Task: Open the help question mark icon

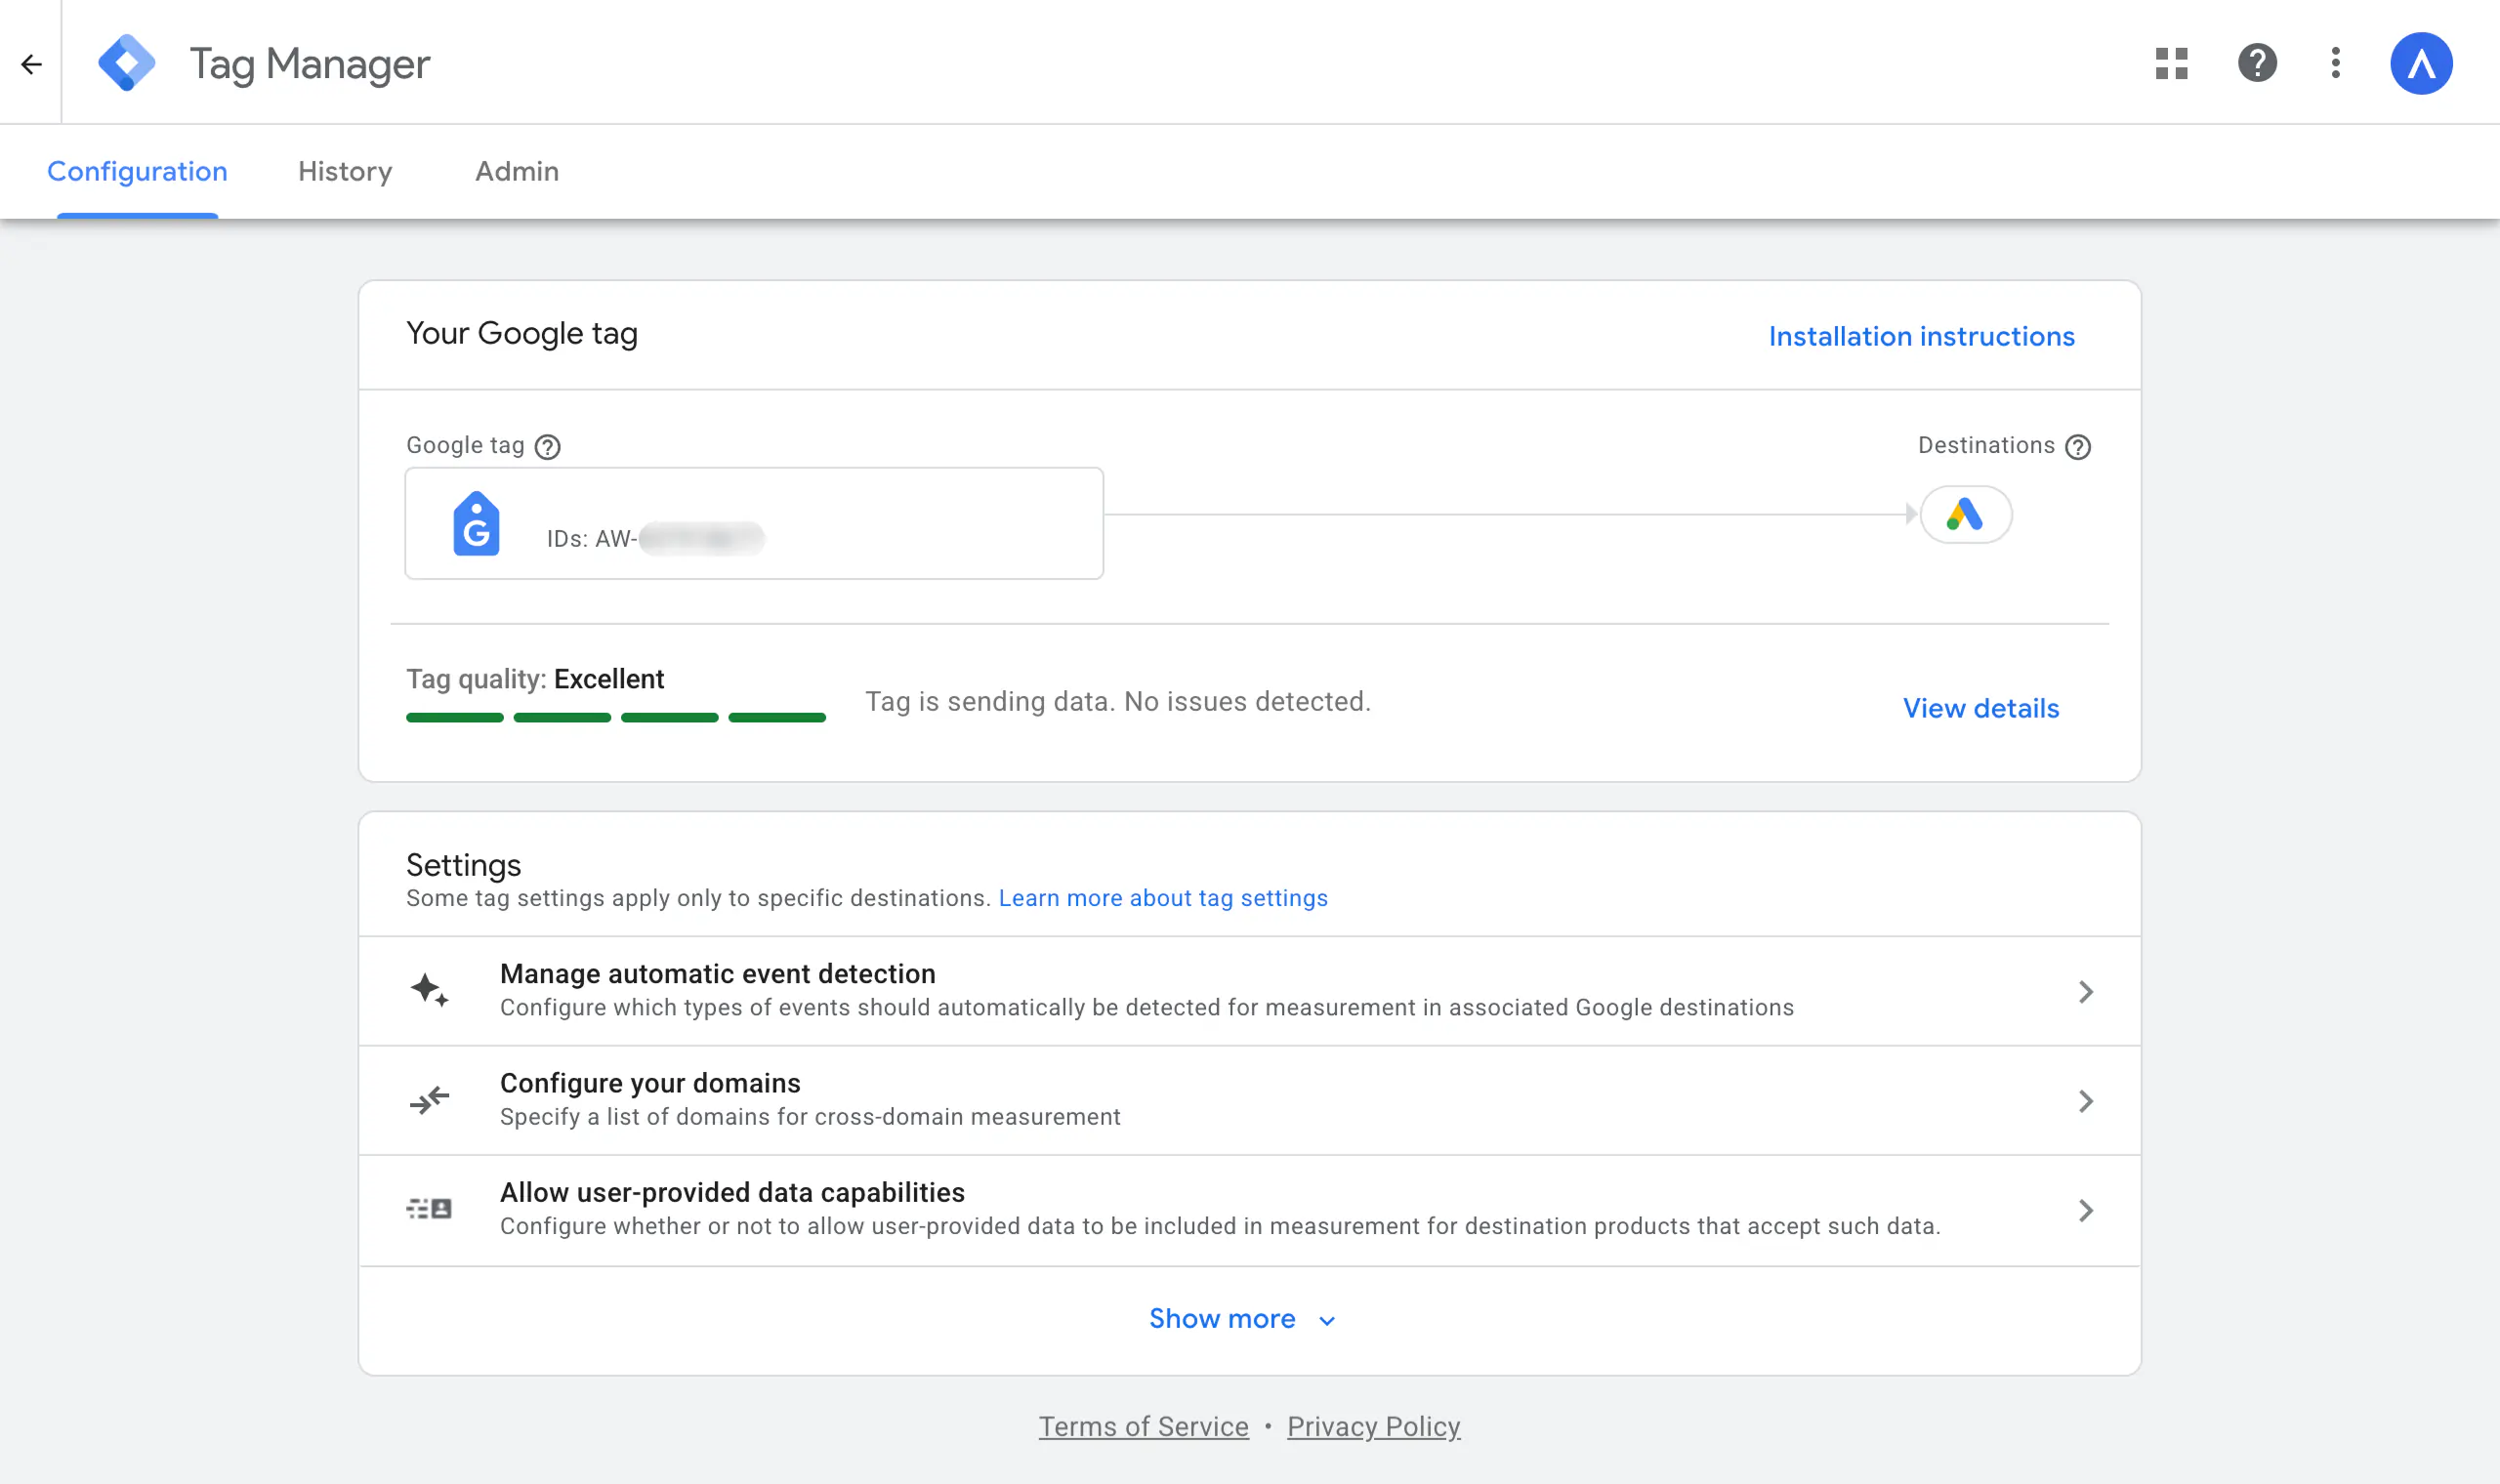Action: pyautogui.click(x=2256, y=63)
